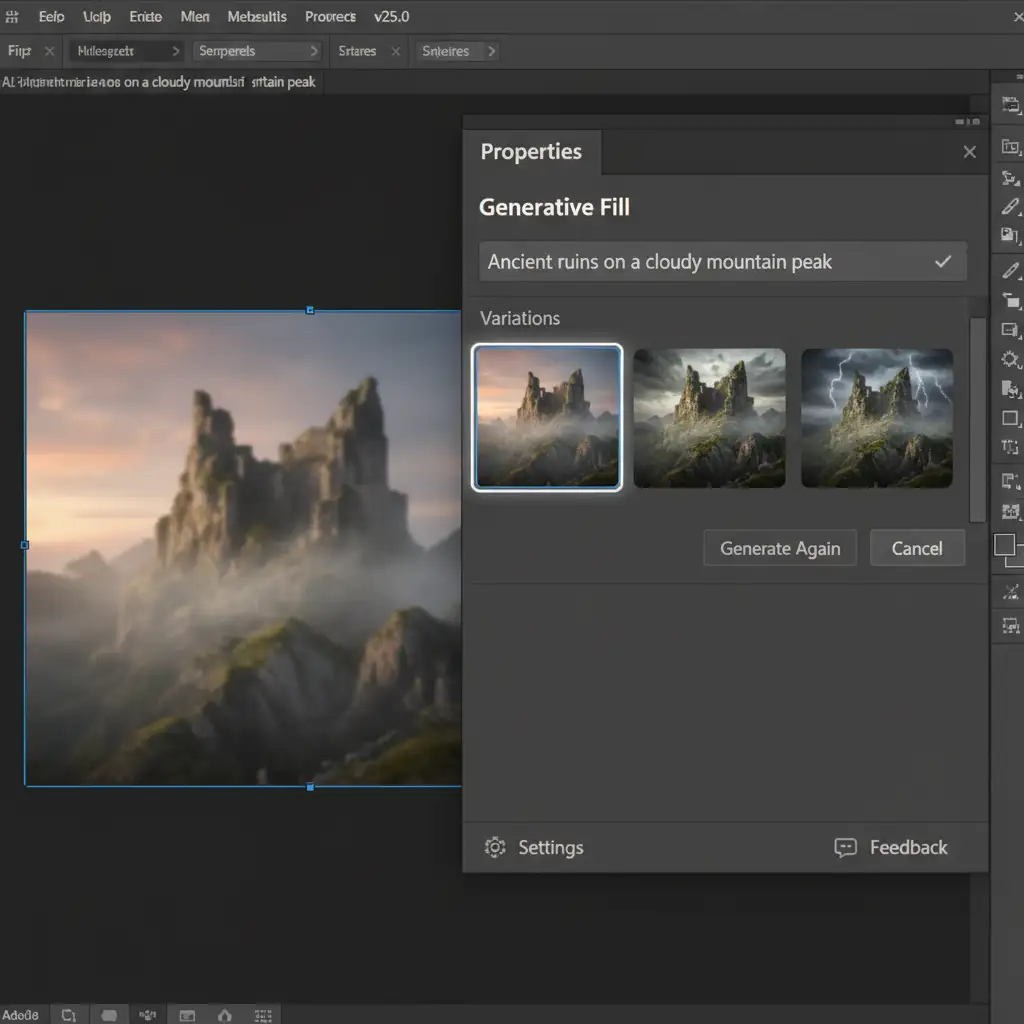This screenshot has height=1024, width=1024.
Task: Close the Fiip tab with its X
Action: (x=48, y=51)
